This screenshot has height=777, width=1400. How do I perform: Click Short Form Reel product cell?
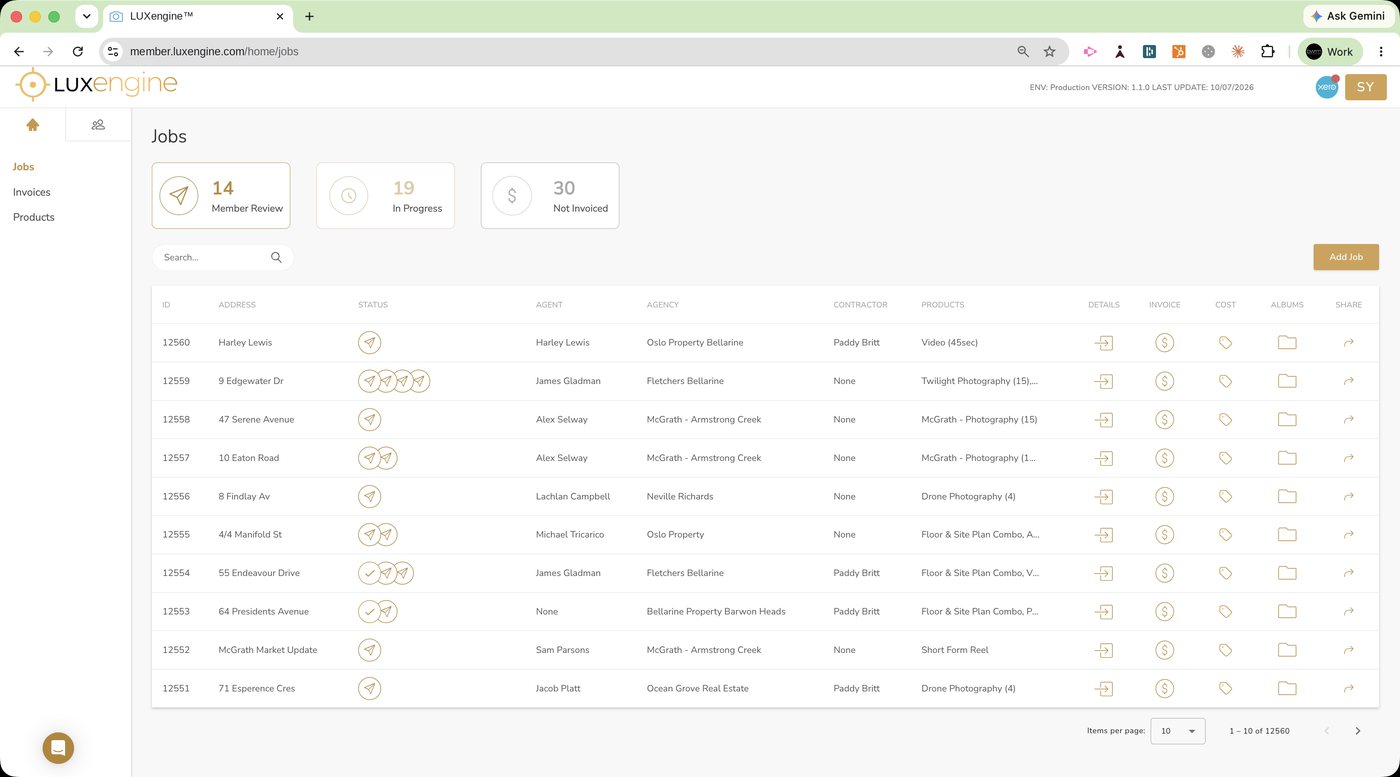pyautogui.click(x=955, y=650)
